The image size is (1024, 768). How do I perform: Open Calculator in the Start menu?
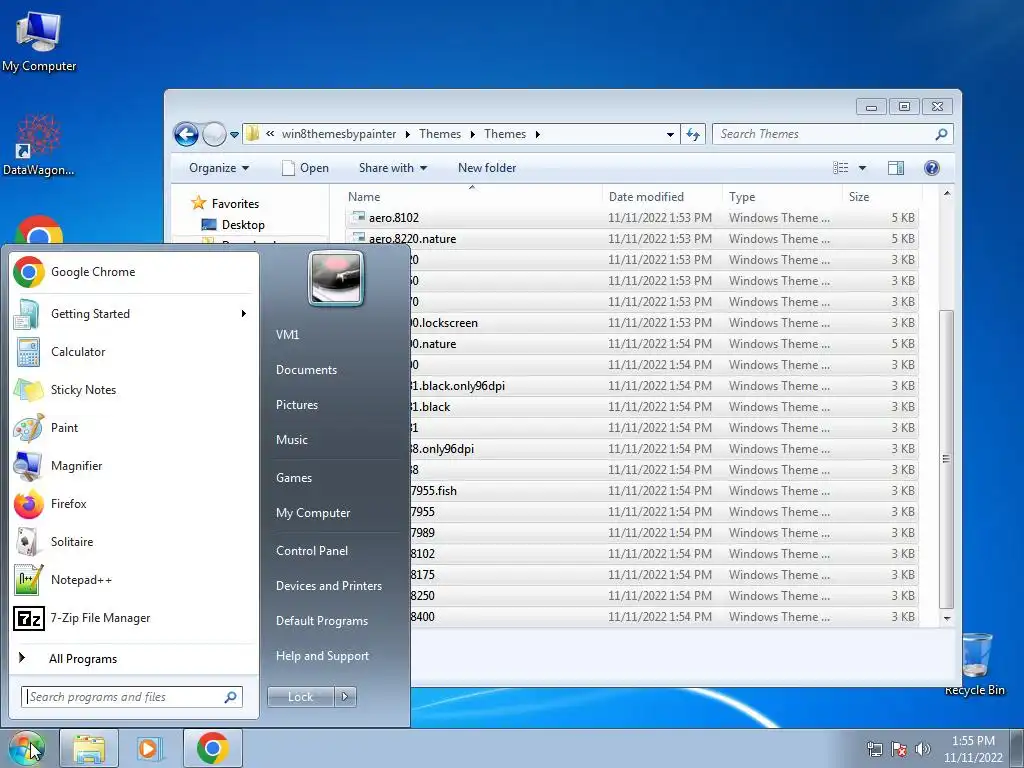click(x=134, y=351)
